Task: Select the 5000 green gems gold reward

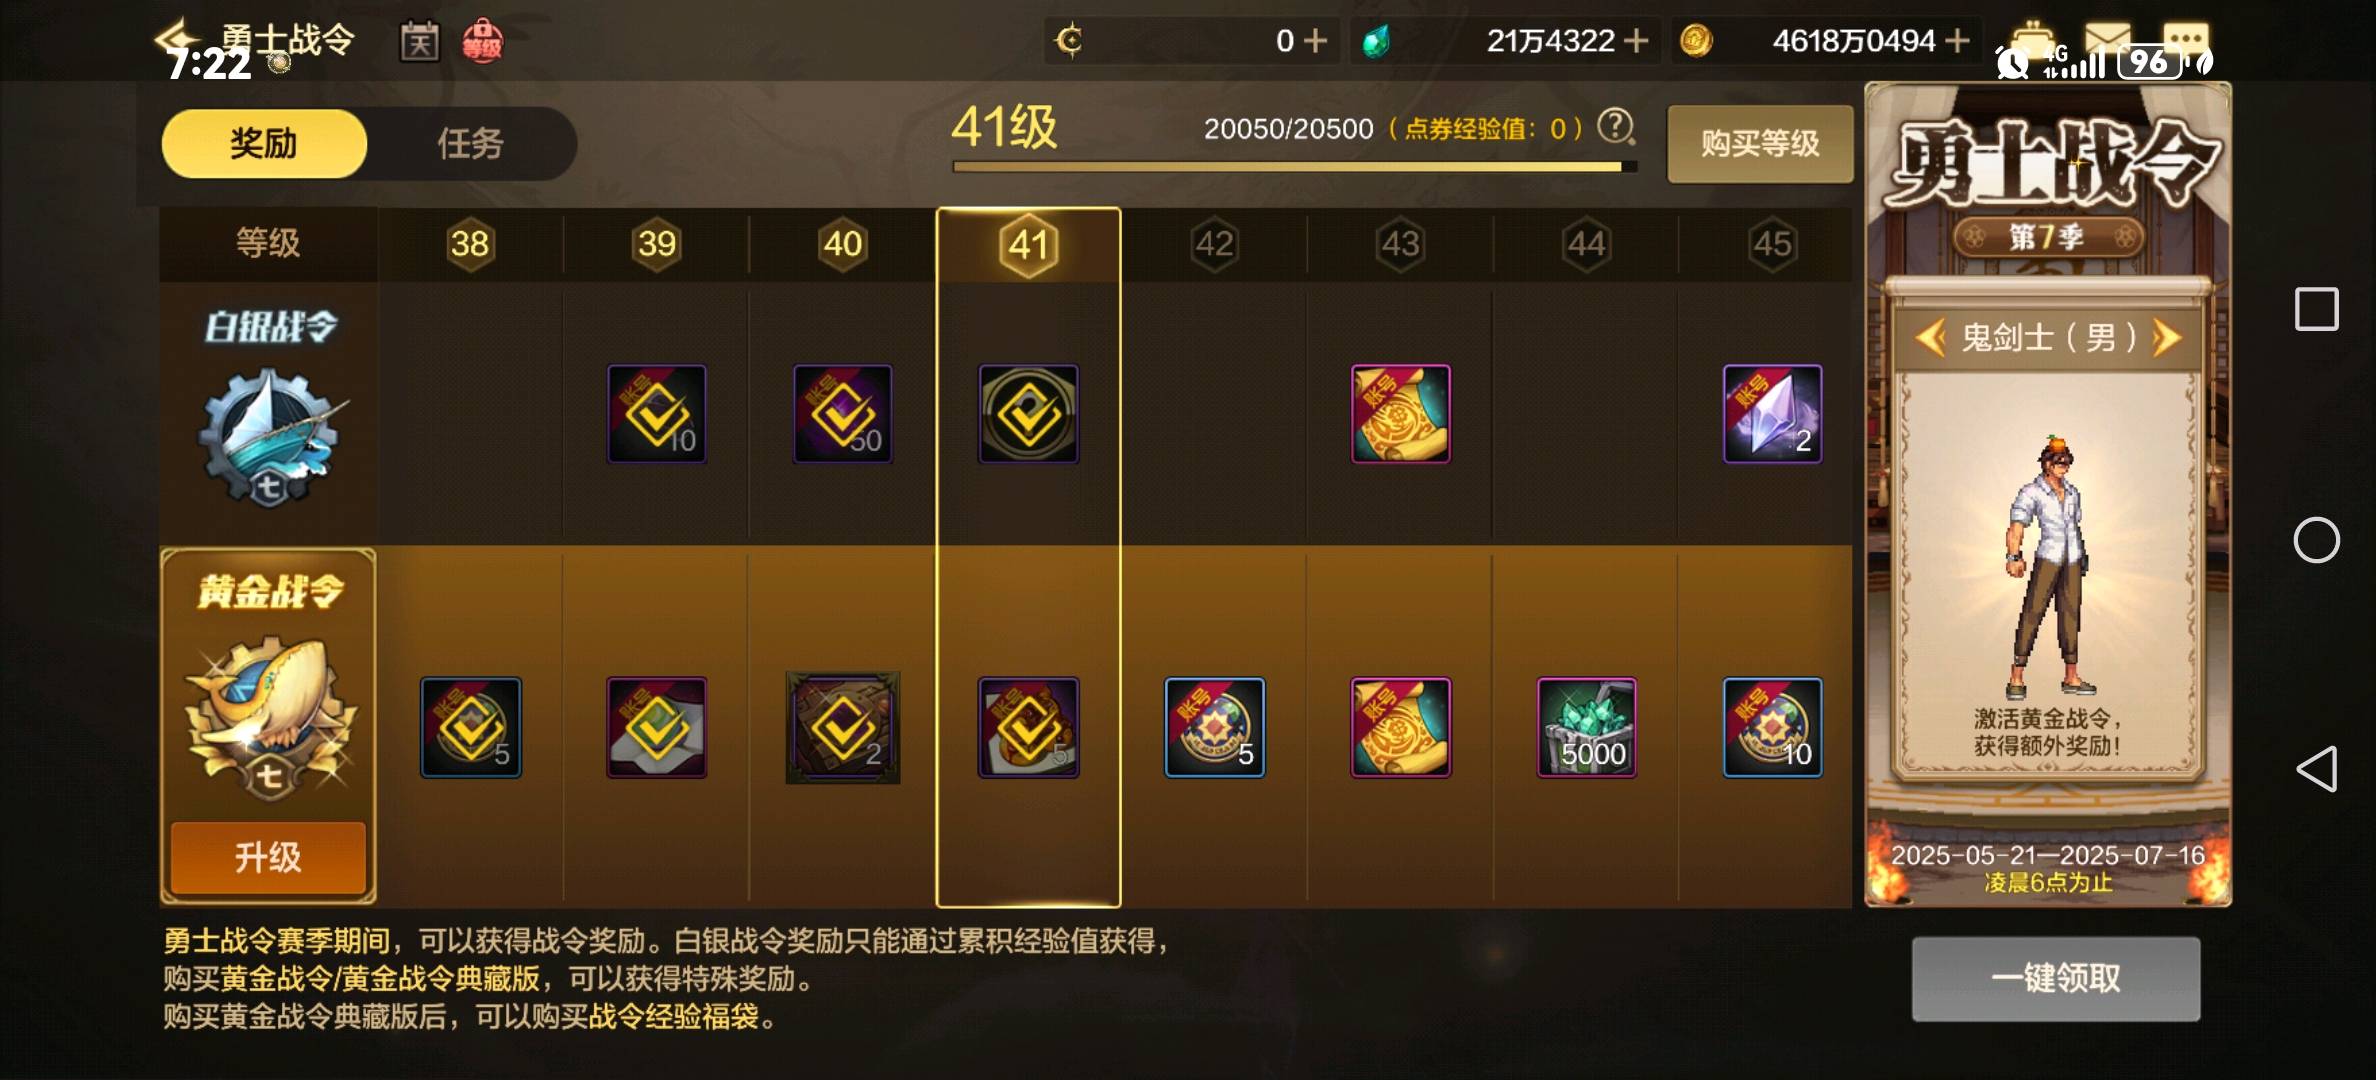Action: [1586, 727]
